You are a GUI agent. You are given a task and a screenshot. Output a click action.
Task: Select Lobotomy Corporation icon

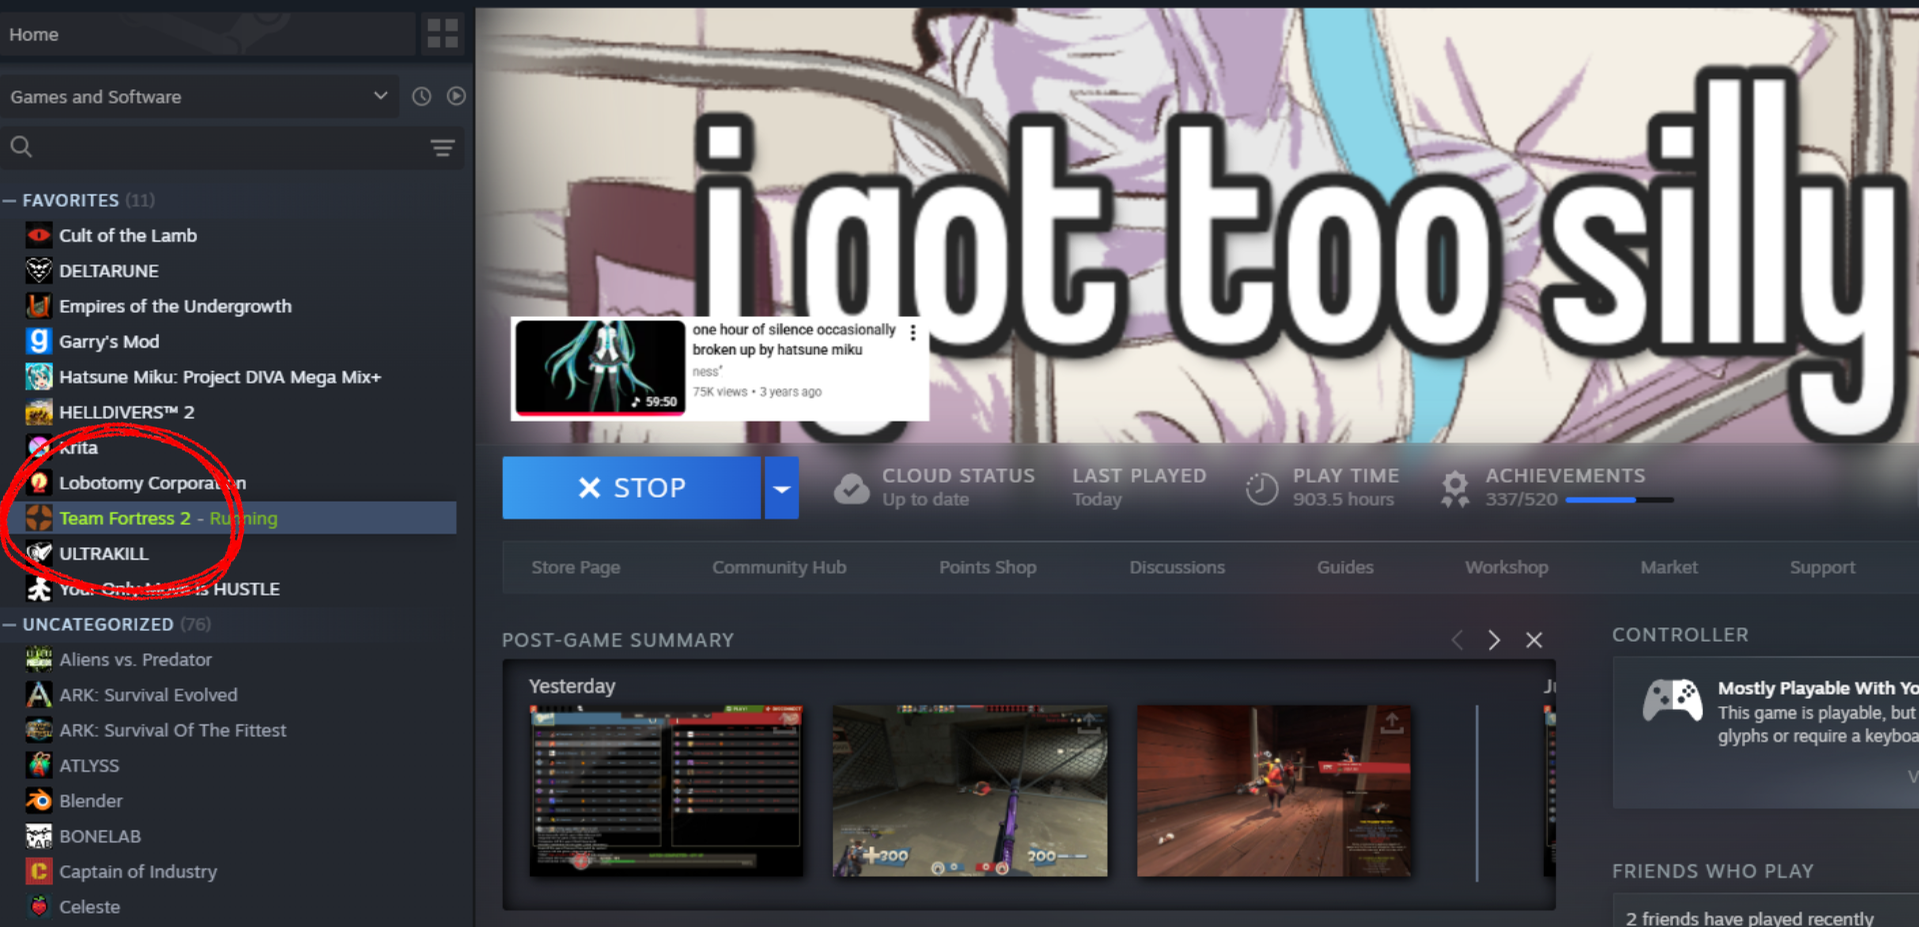click(x=39, y=483)
